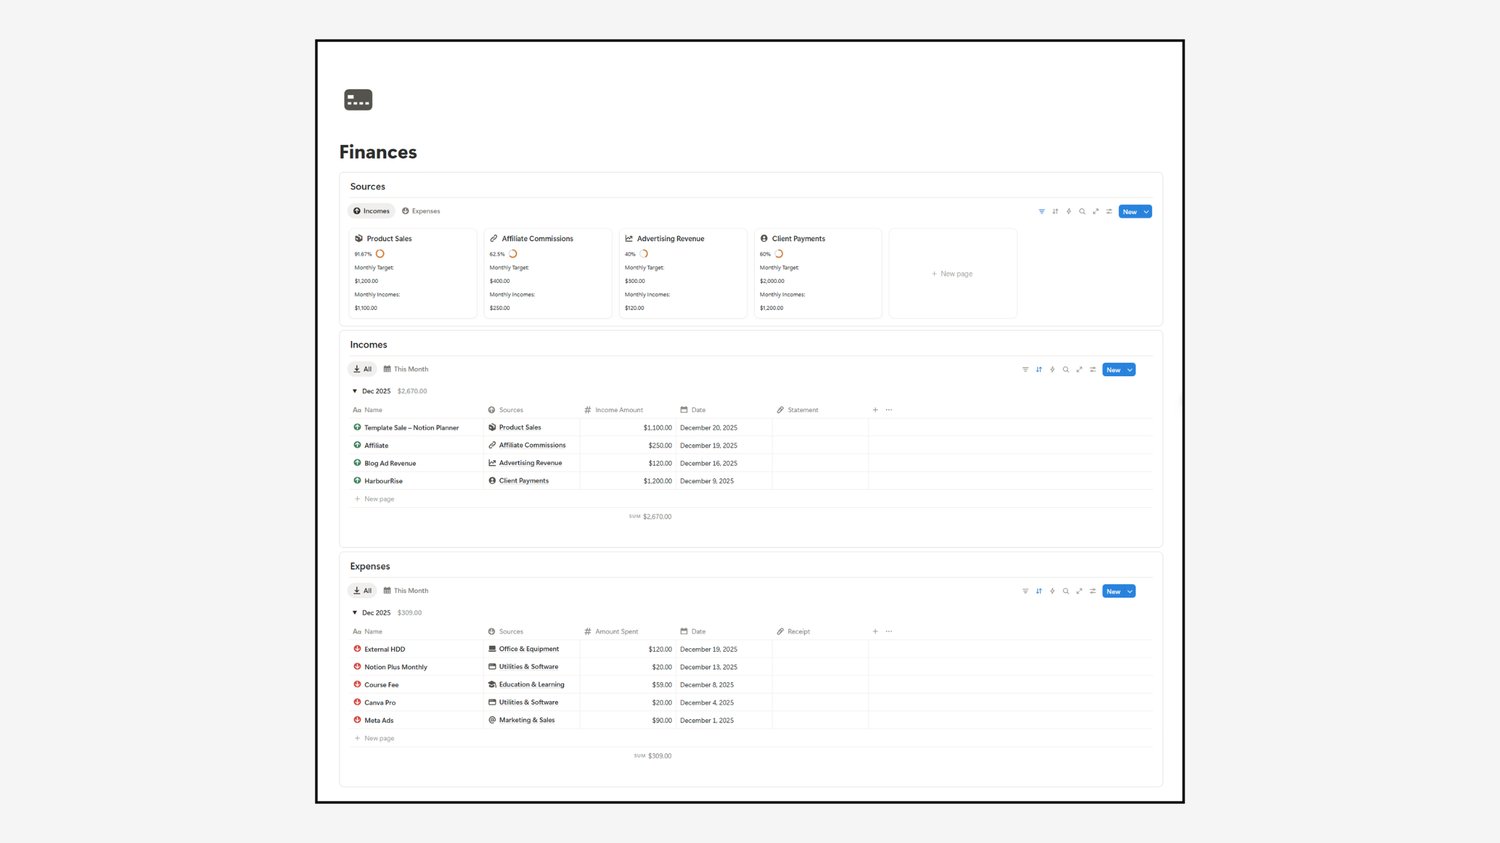Add a New page card in Sources gallery
This screenshot has height=843, width=1500.
click(x=953, y=273)
